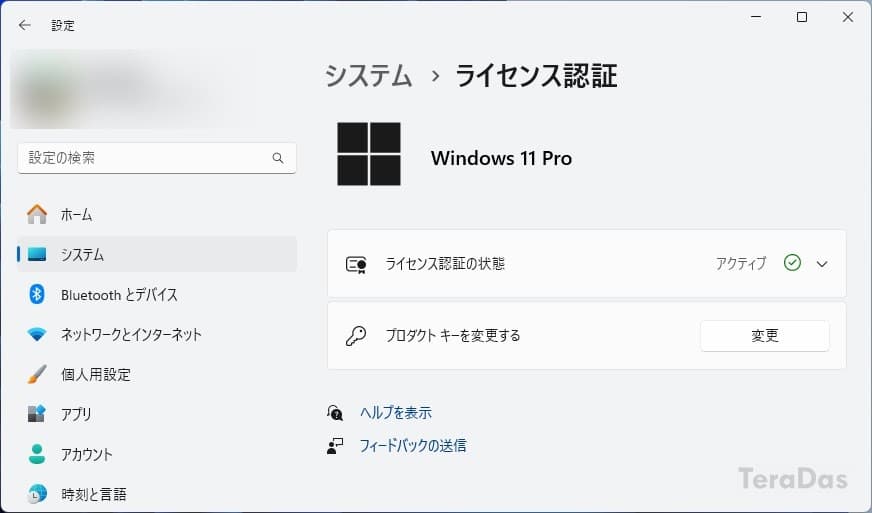Click the monitor icon for システム

37,254
